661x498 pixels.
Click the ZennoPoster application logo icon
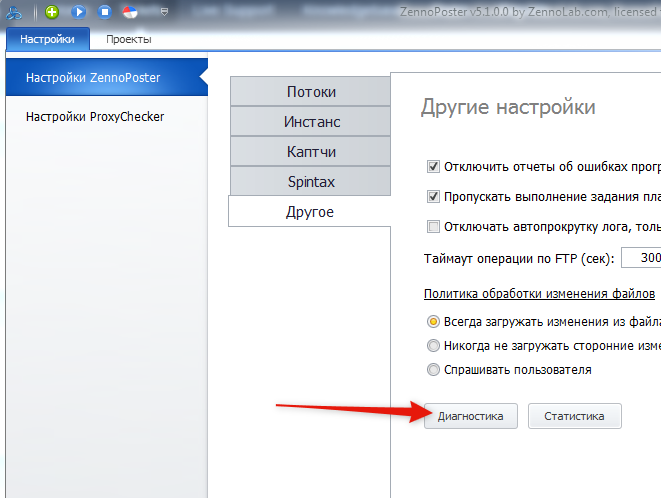click(14, 13)
